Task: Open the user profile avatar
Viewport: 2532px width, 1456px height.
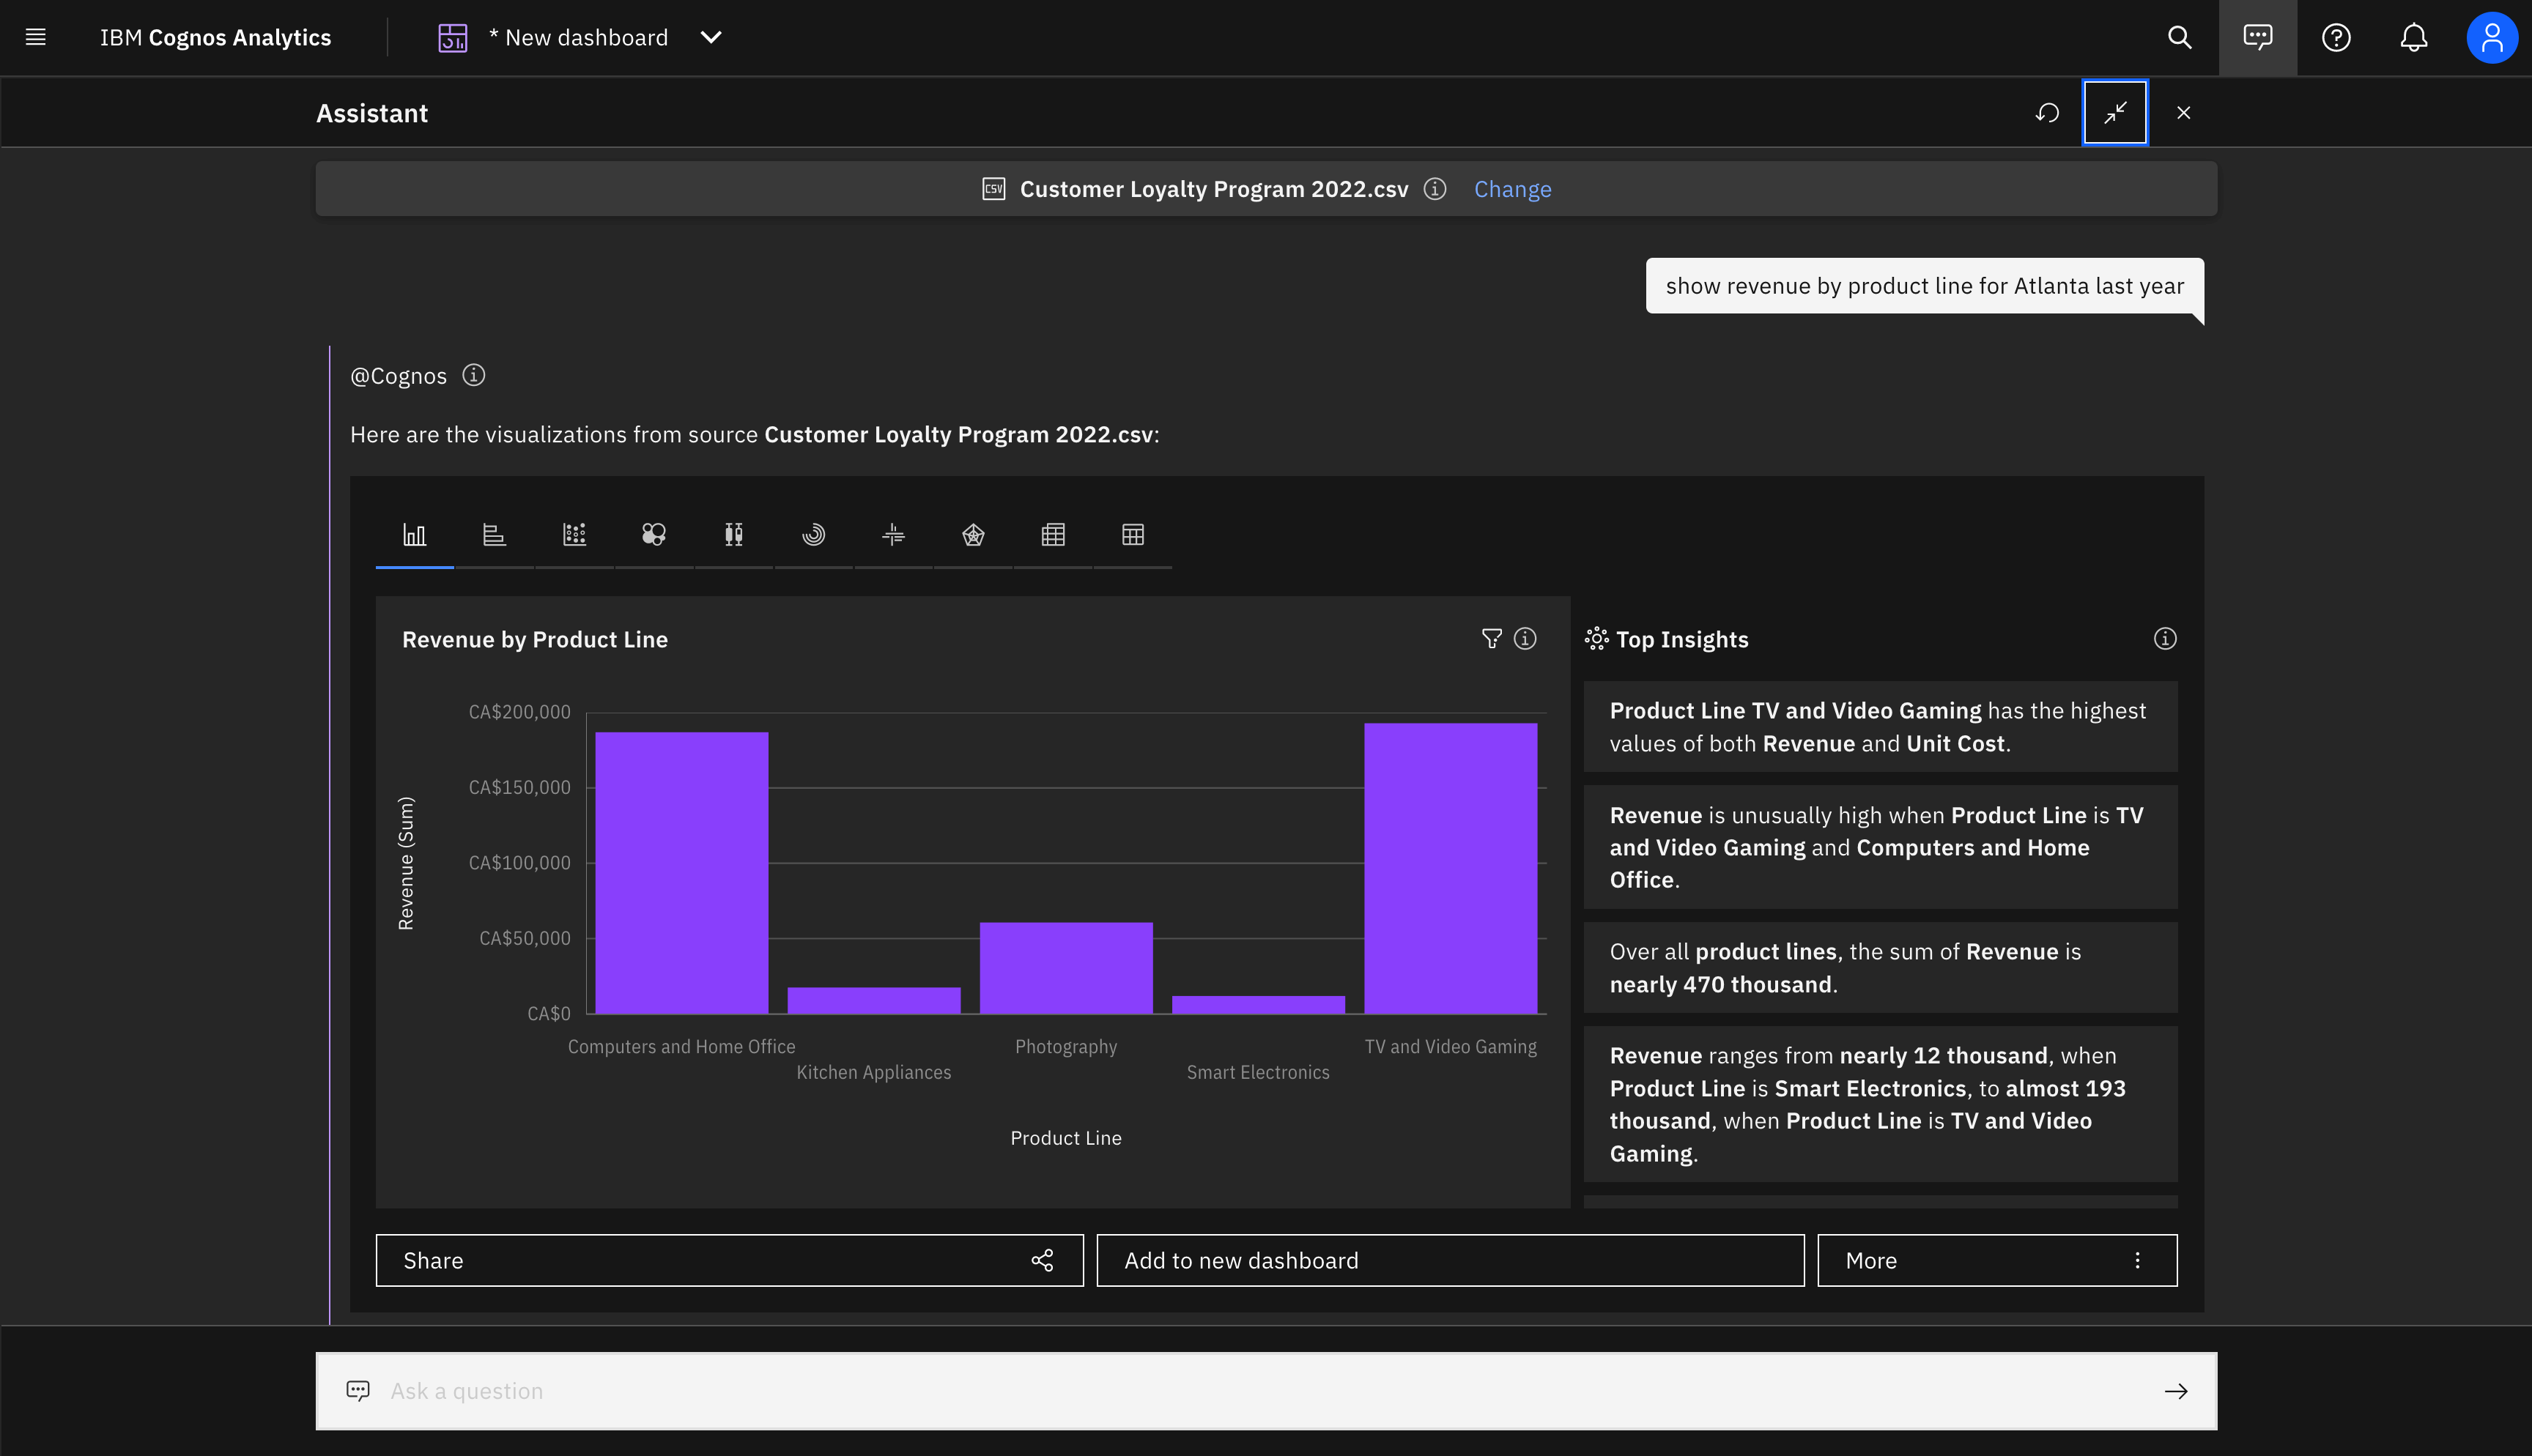Action: pos(2492,37)
